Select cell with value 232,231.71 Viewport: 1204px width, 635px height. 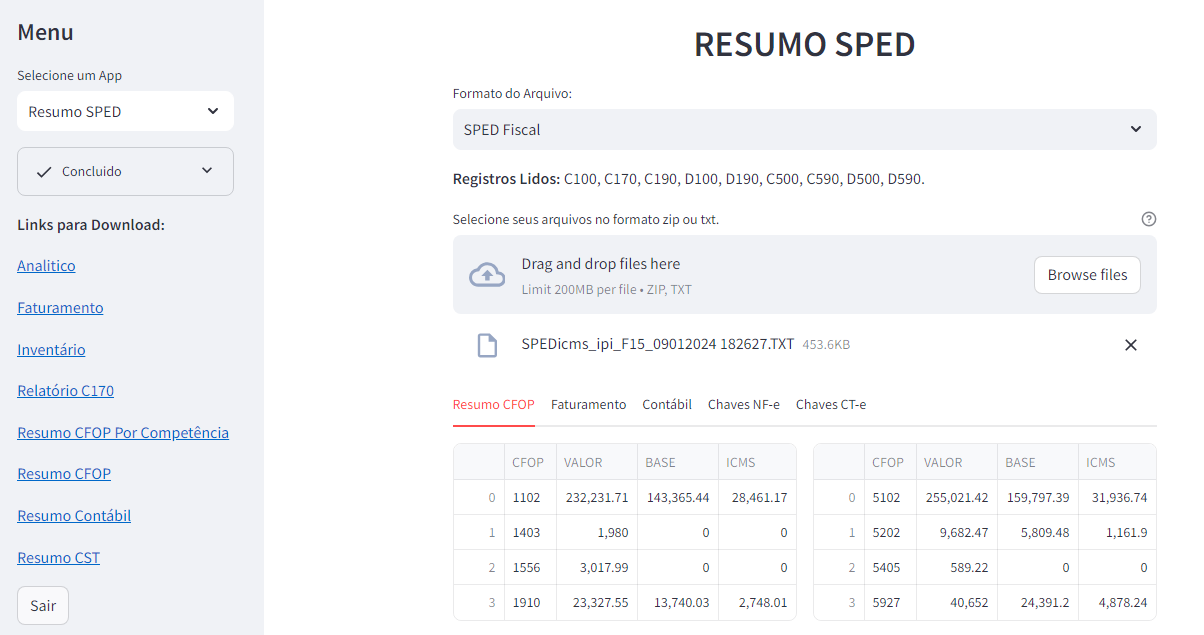(597, 497)
